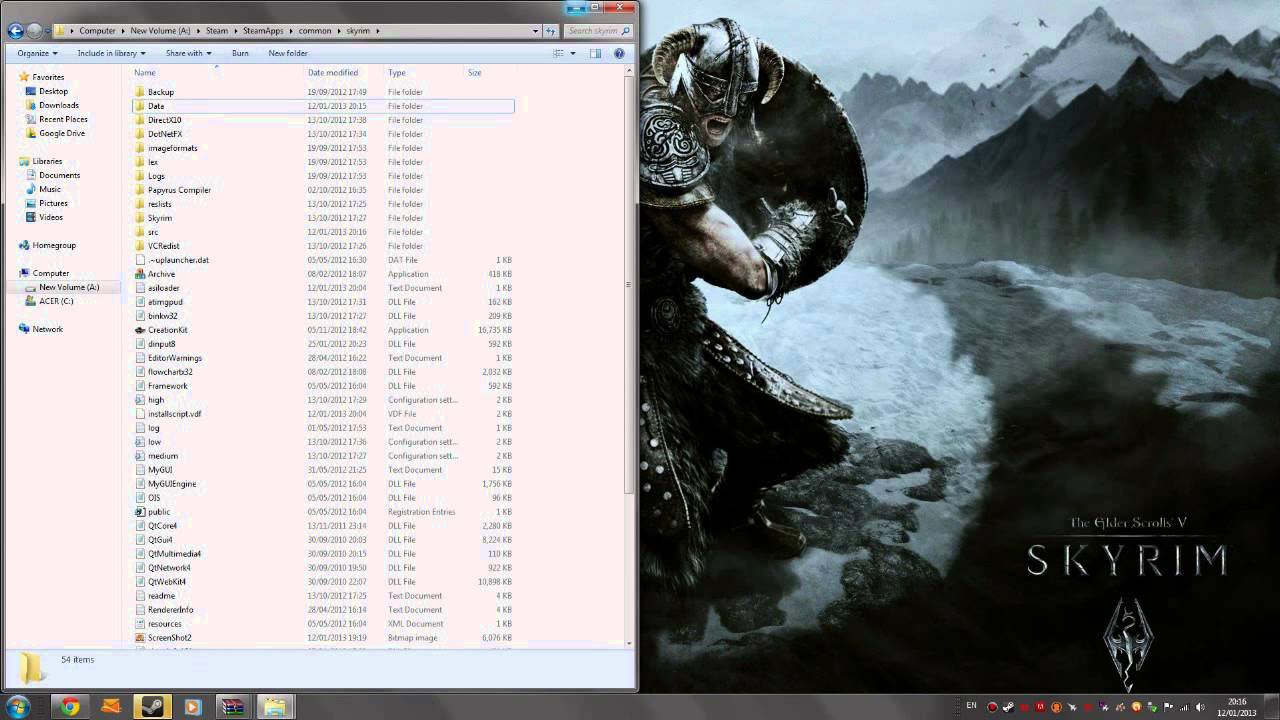This screenshot has width=1280, height=720.
Task: Select the VCRedist folder icon
Action: pyautogui.click(x=140, y=246)
